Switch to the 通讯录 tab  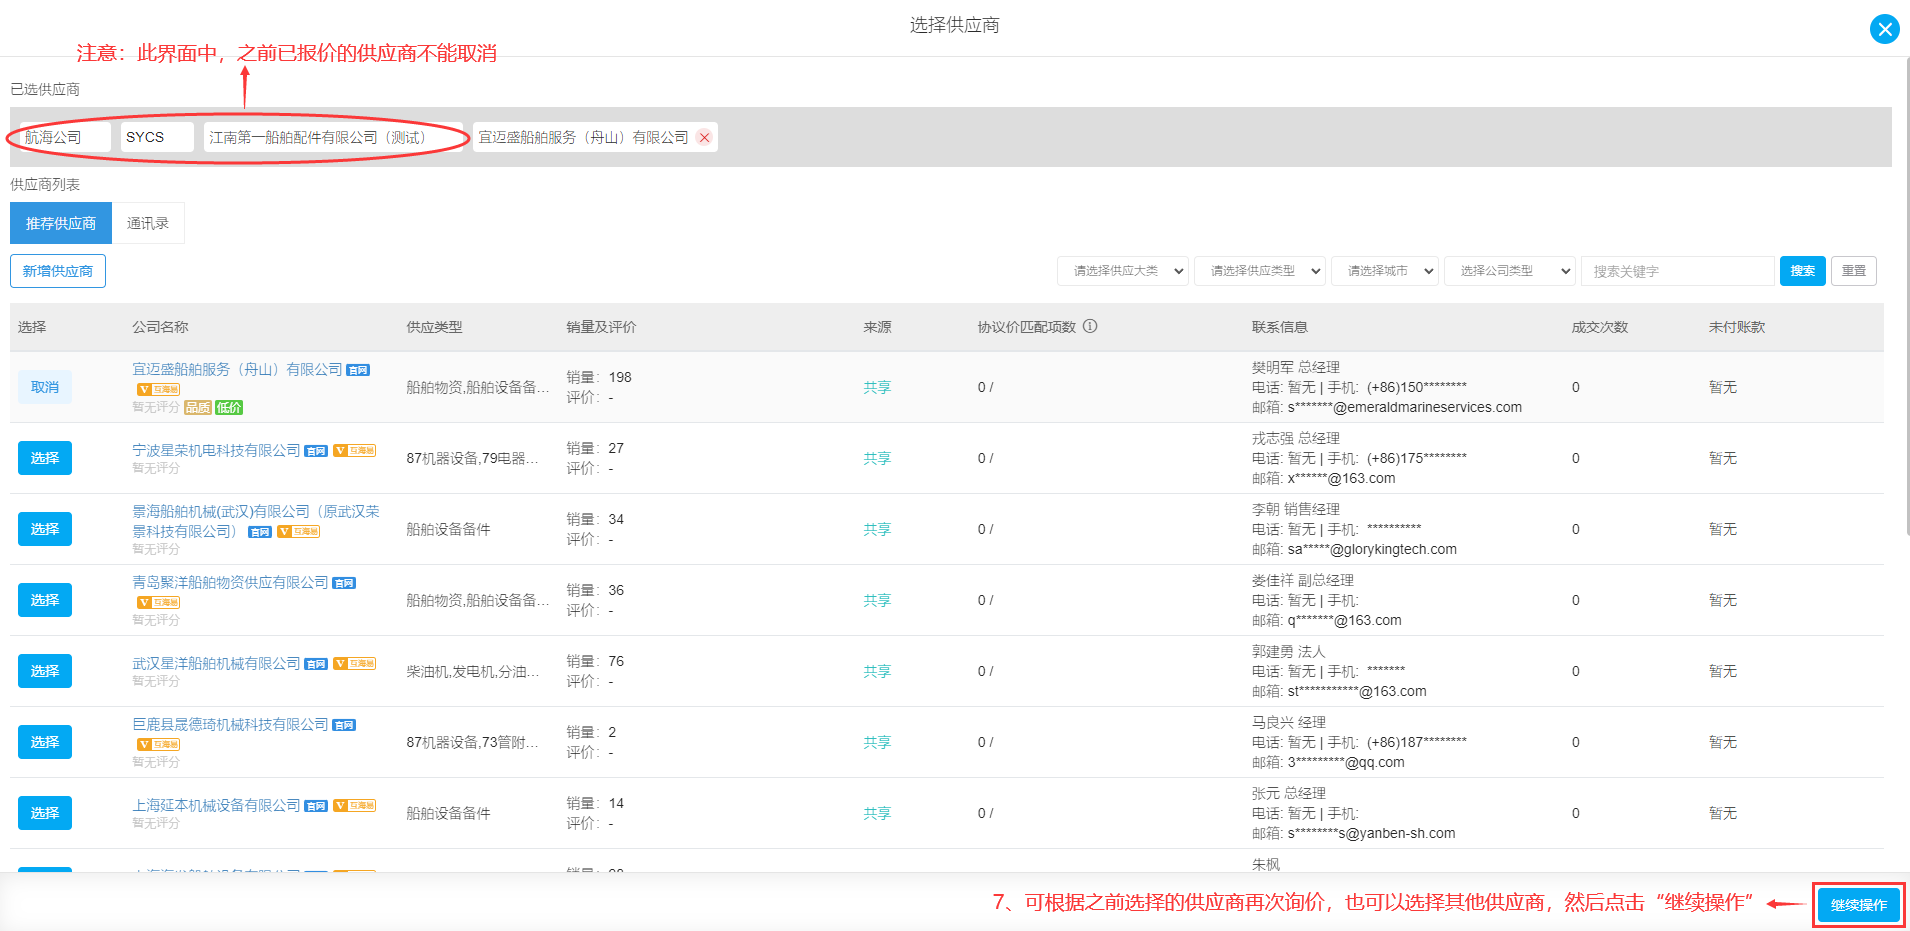(148, 223)
